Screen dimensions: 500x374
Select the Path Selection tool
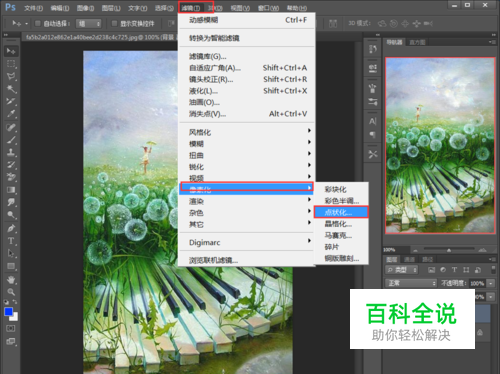click(x=11, y=253)
